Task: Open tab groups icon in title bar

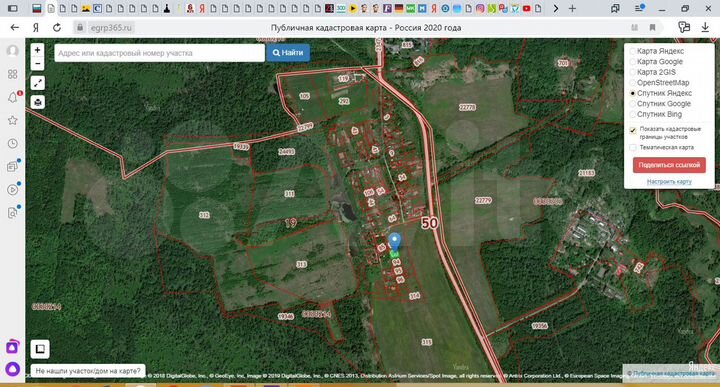Action: coord(615,8)
